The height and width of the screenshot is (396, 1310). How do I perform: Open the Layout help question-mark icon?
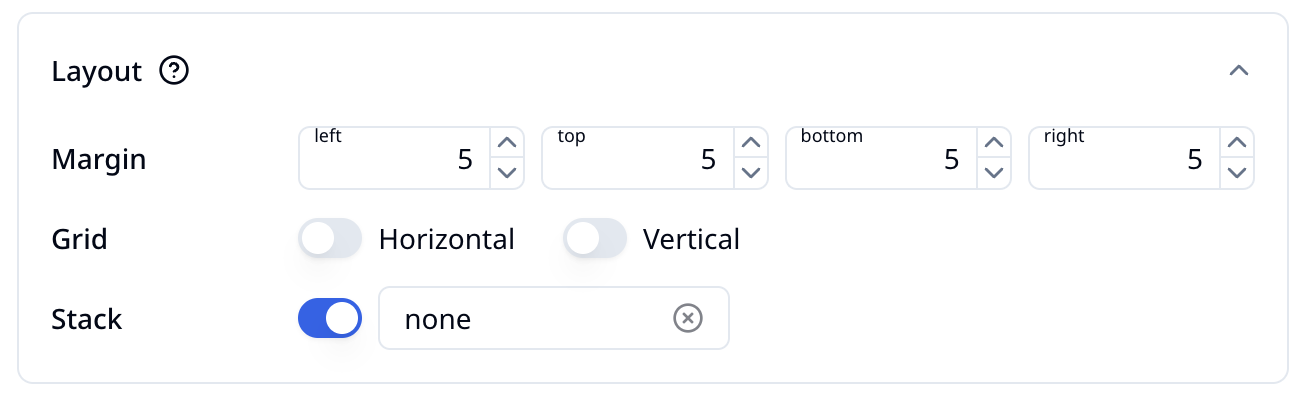[175, 71]
